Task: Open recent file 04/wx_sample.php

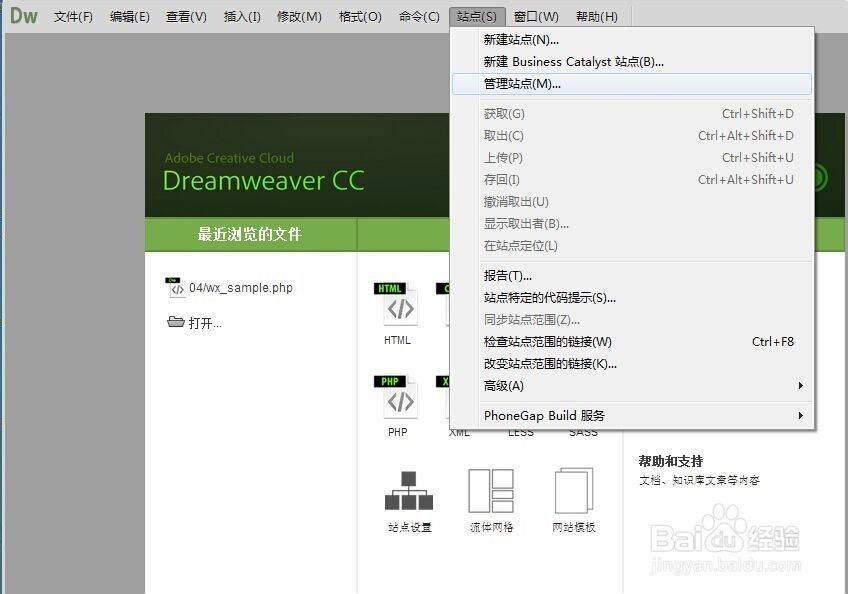Action: click(x=241, y=288)
